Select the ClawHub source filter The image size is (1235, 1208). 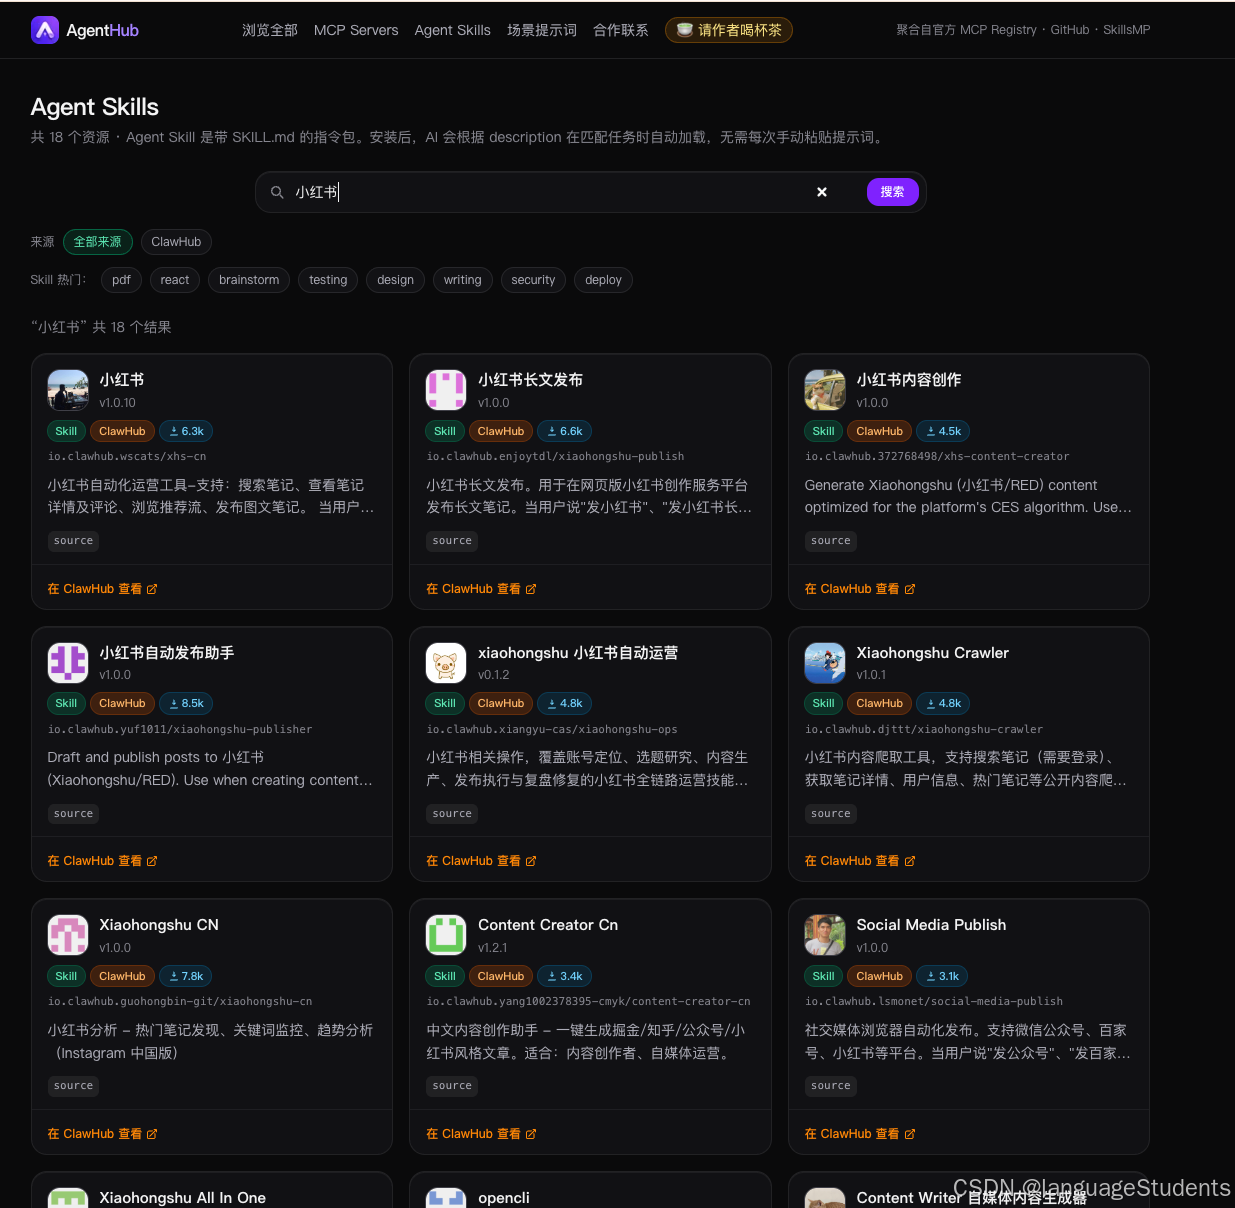[176, 242]
